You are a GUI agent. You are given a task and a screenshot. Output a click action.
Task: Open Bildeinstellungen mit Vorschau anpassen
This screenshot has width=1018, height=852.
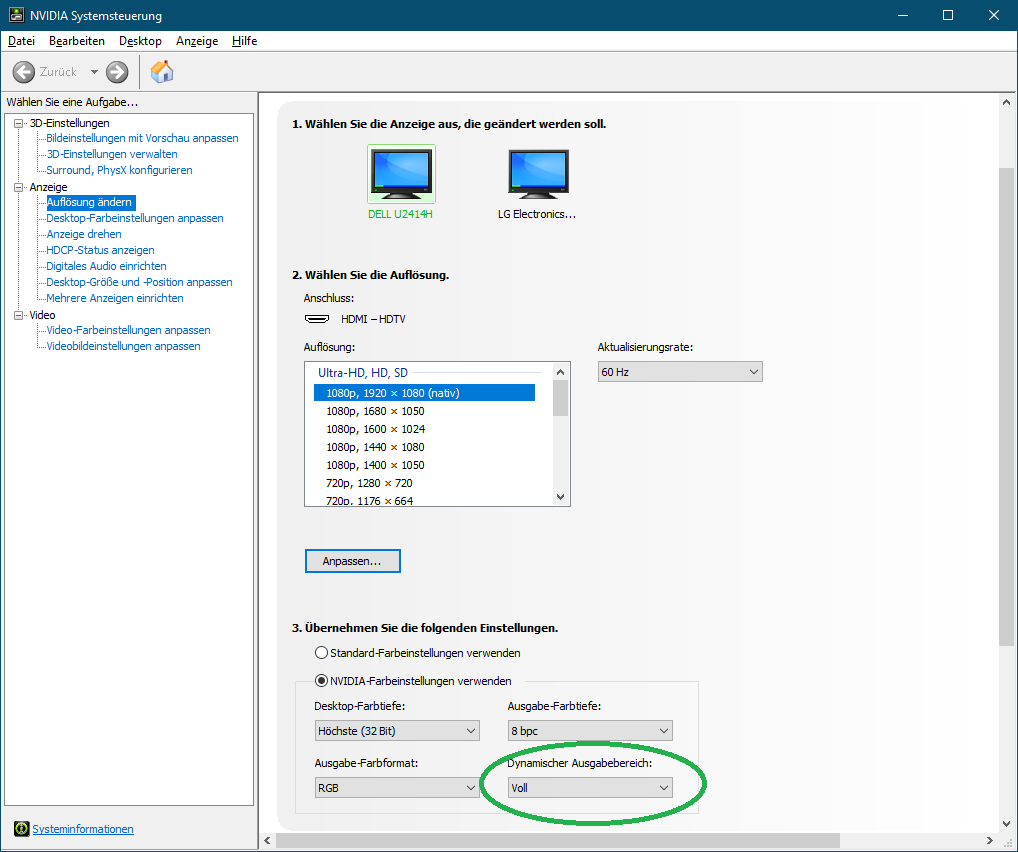(x=142, y=138)
